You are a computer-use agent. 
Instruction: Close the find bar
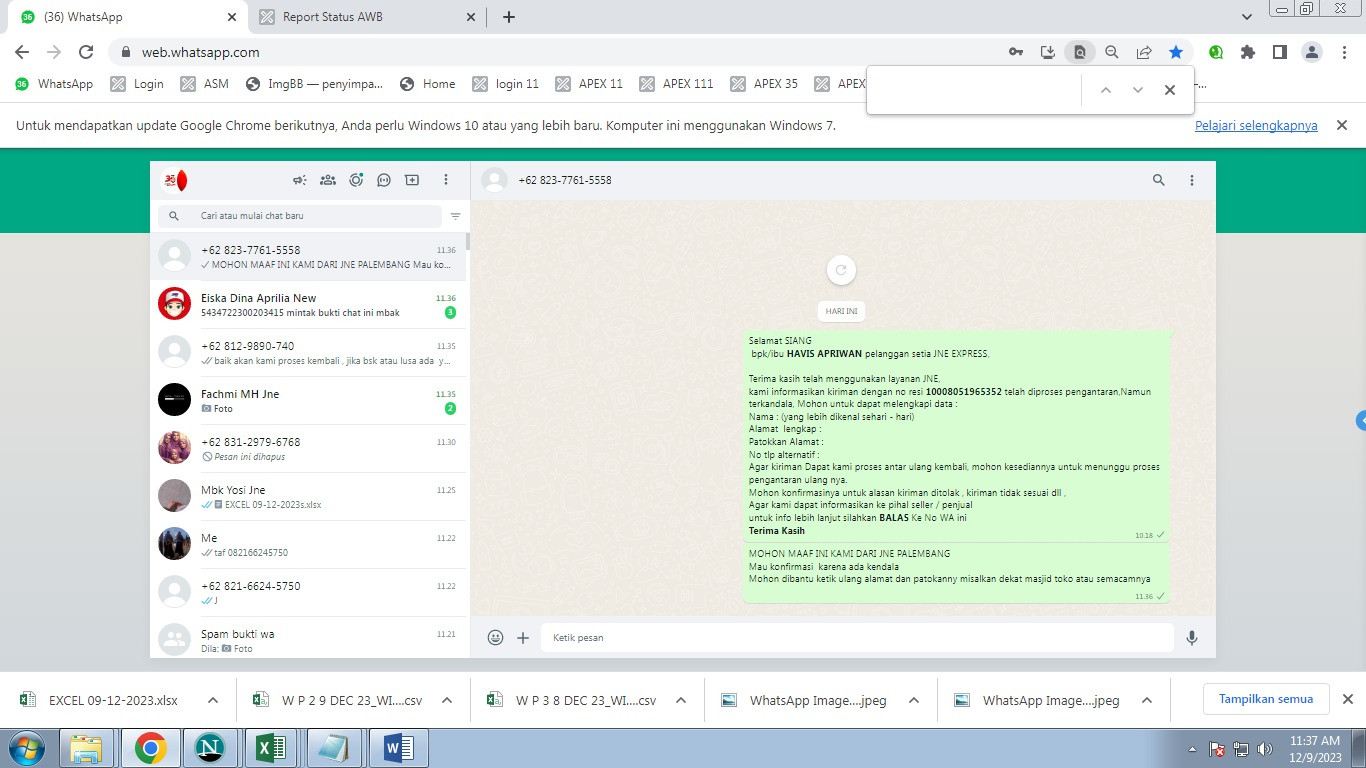[x=1169, y=90]
